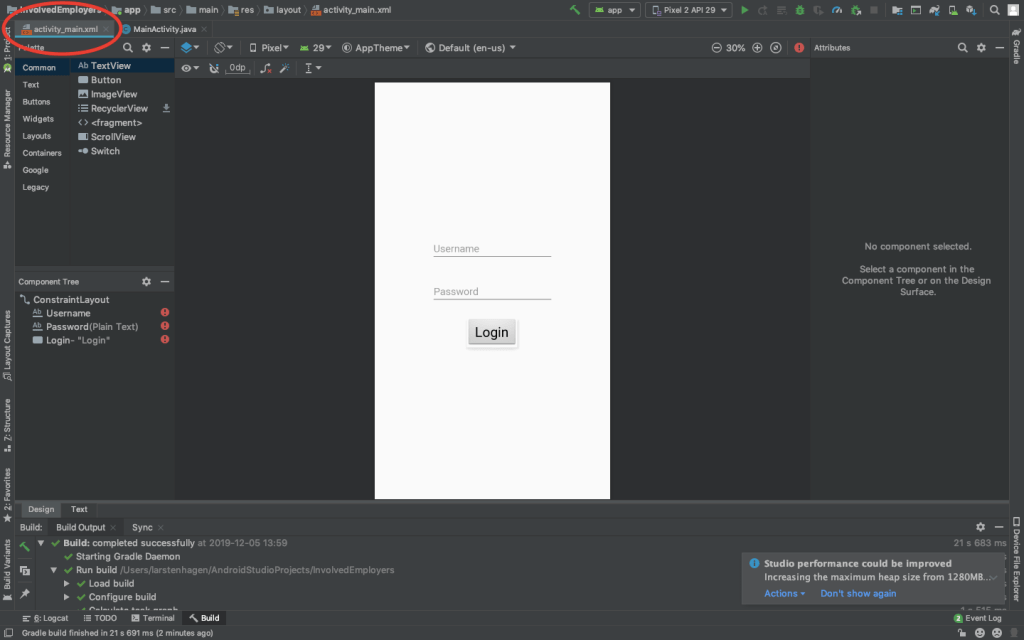1024x640 pixels.
Task: Click the Don't show again link
Action: click(858, 593)
